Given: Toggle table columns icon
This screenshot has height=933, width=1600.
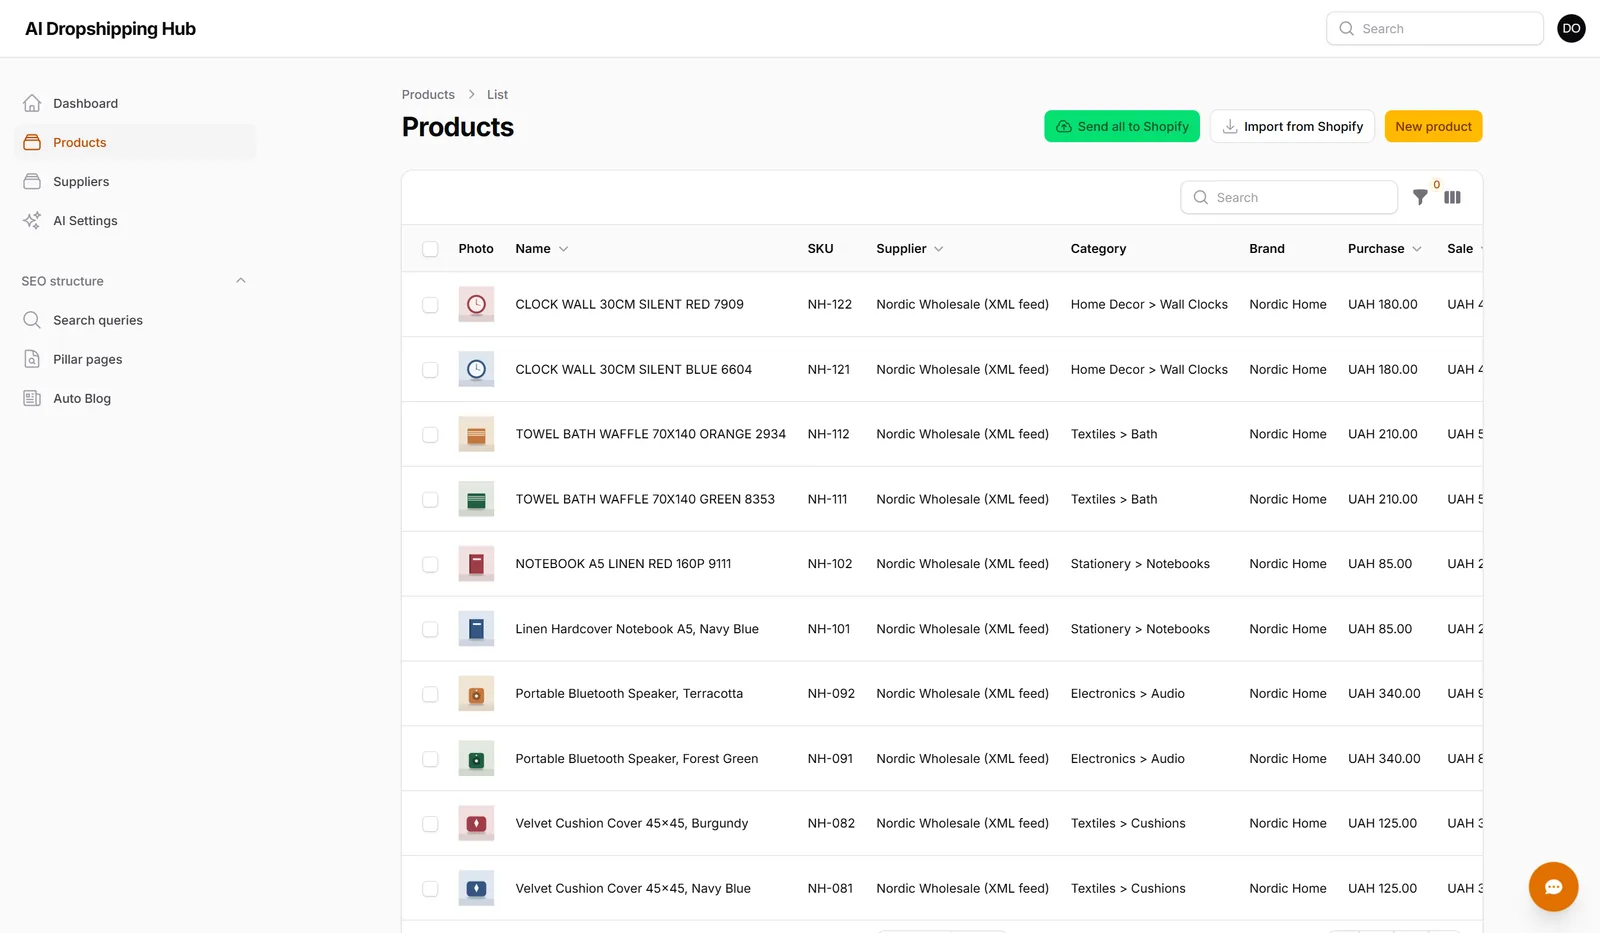Looking at the screenshot, I should coord(1452,197).
